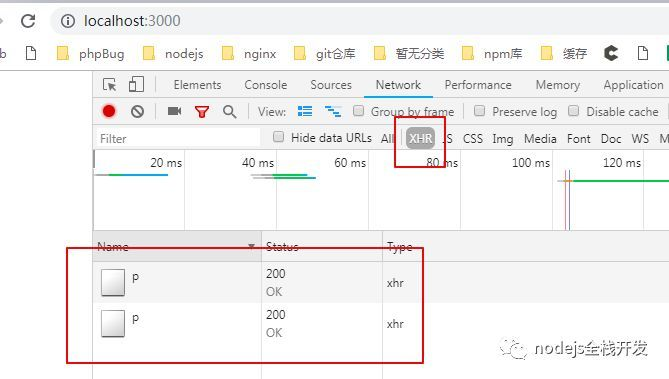Switch to the Network tab
The image size is (669, 379).
pos(398,85)
